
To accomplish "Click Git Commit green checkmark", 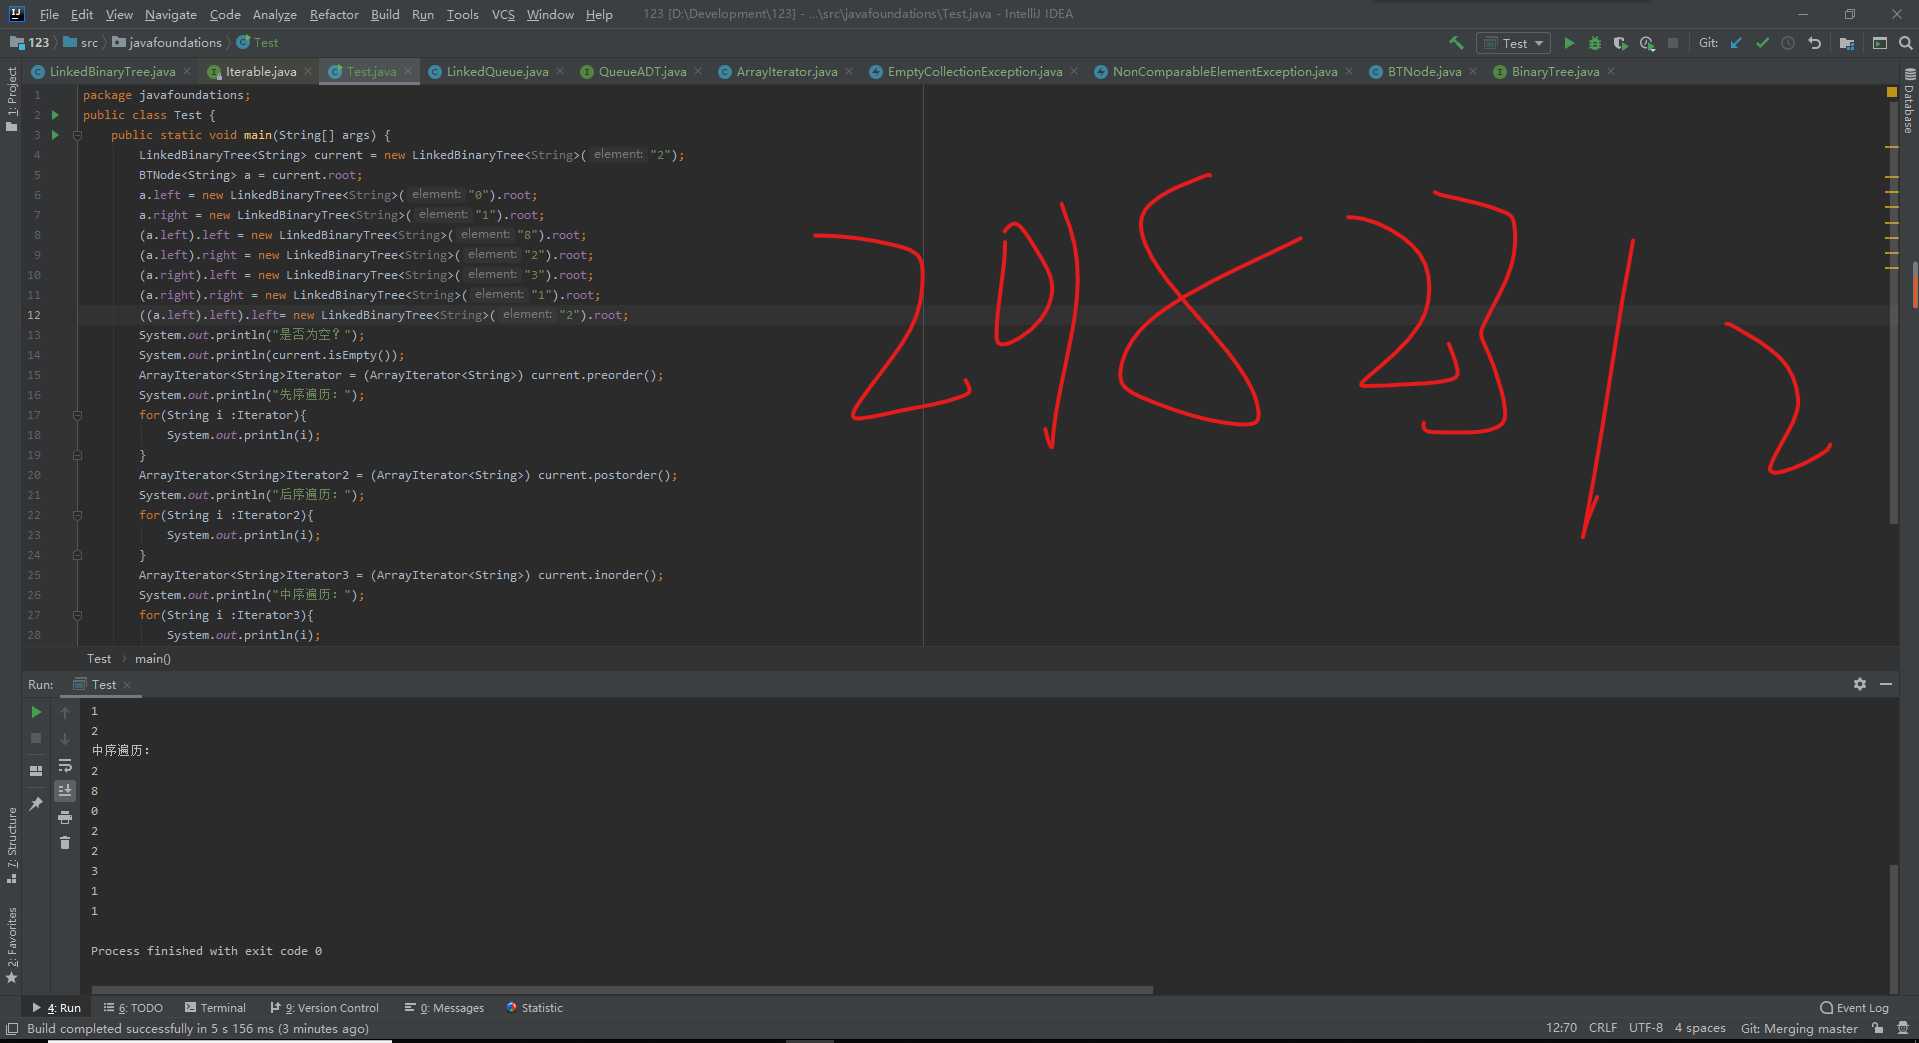I will [1762, 43].
